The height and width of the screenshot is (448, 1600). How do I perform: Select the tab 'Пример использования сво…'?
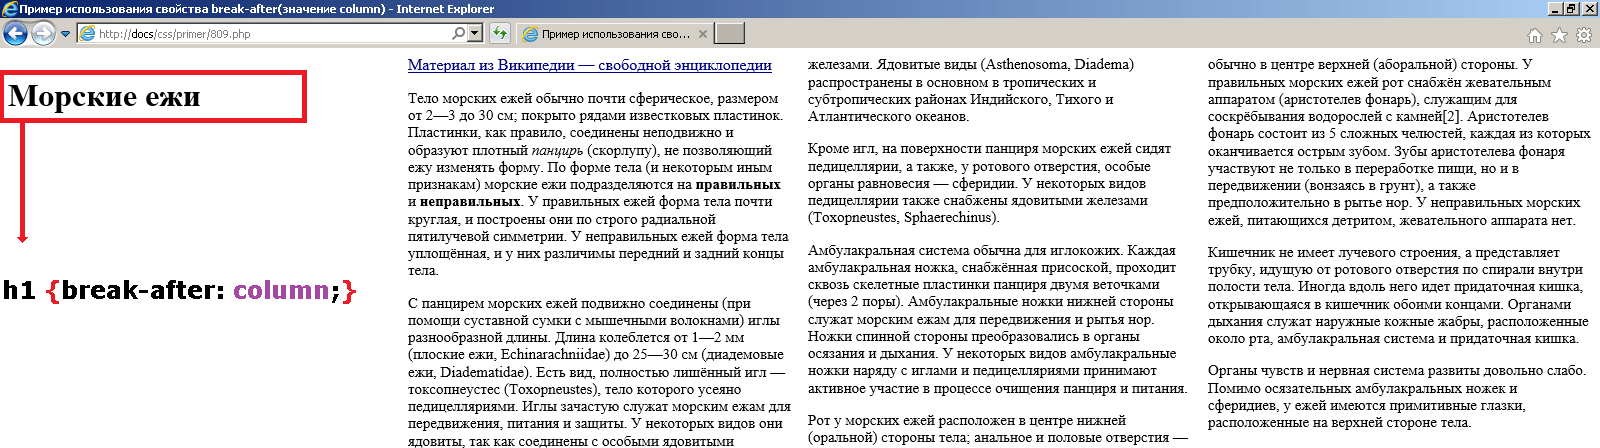615,34
